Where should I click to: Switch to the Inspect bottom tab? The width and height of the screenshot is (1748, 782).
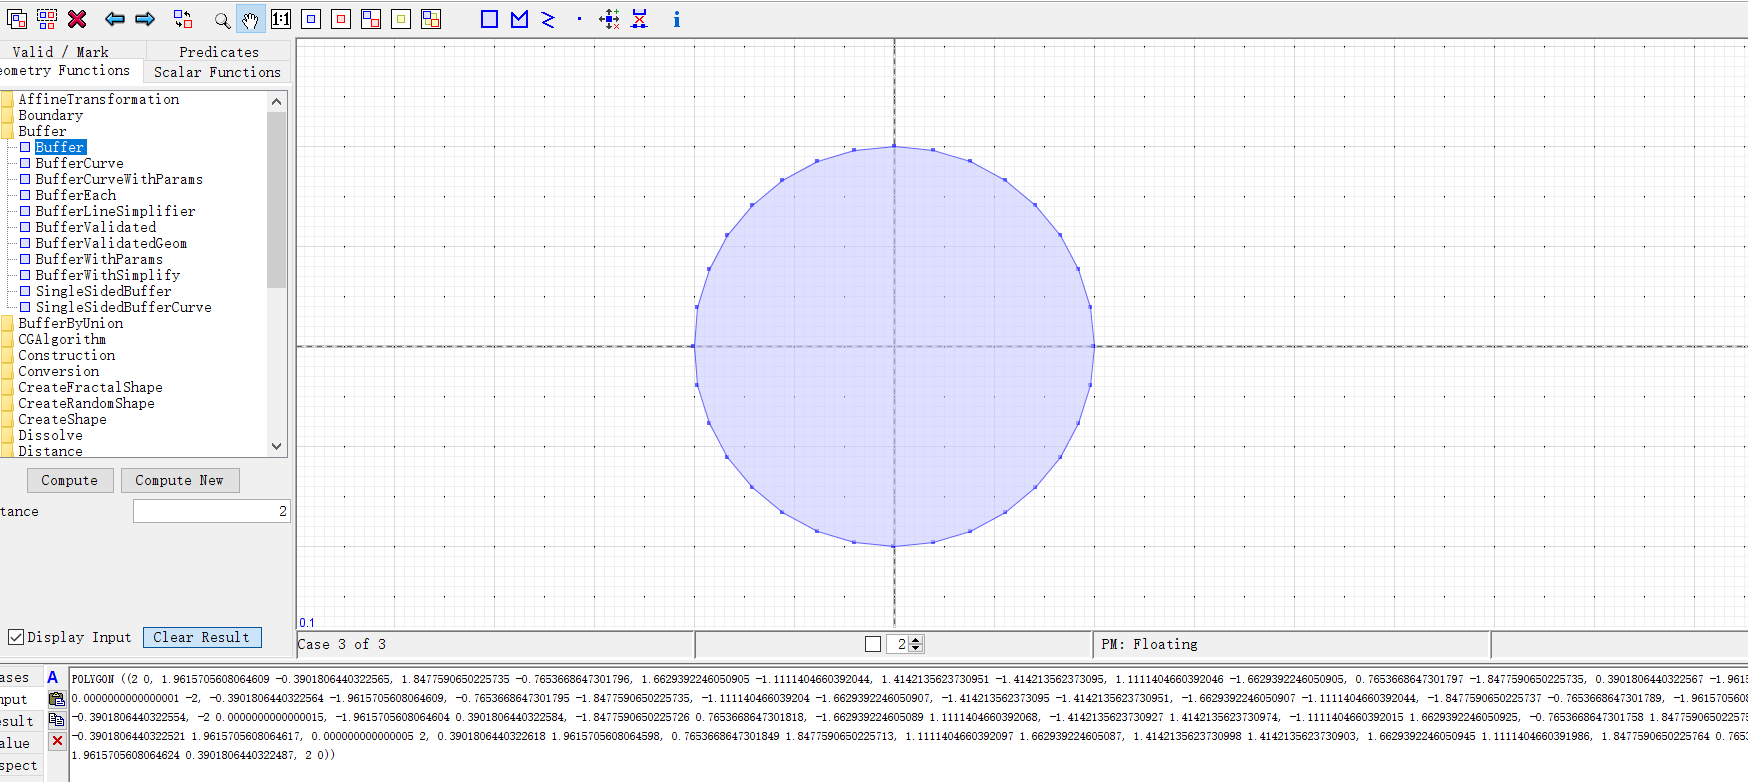(20, 765)
